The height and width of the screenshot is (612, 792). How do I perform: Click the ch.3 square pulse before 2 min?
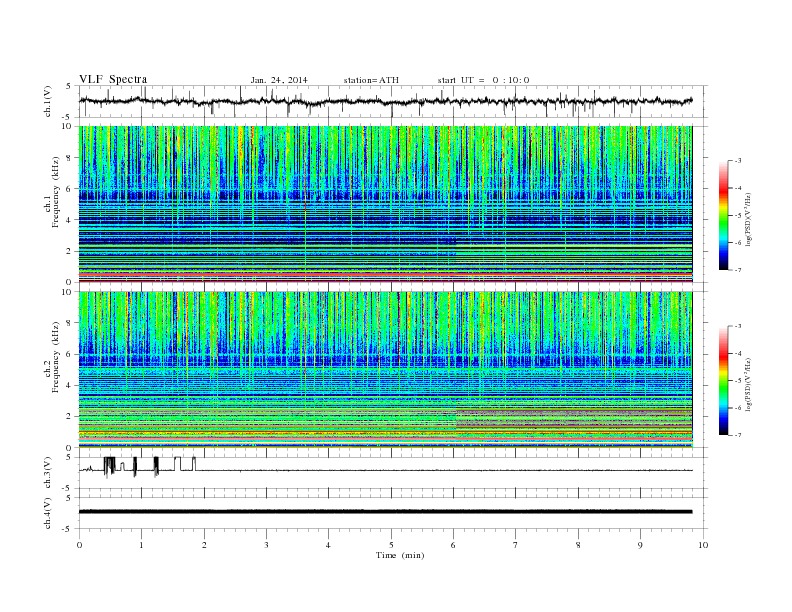pyautogui.click(x=193, y=464)
